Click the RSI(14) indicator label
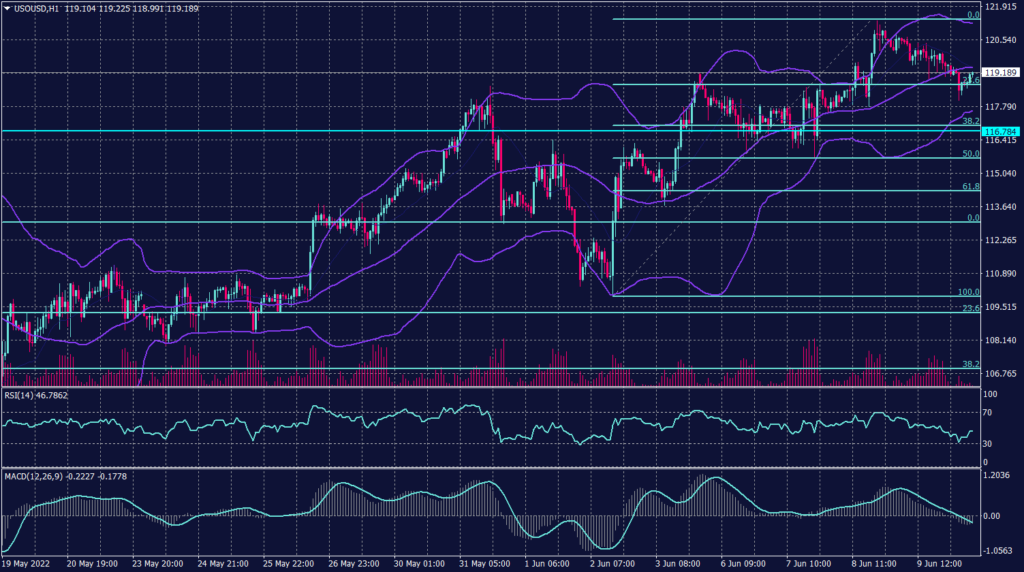Image resolution: width=1024 pixels, height=572 pixels. coord(24,396)
